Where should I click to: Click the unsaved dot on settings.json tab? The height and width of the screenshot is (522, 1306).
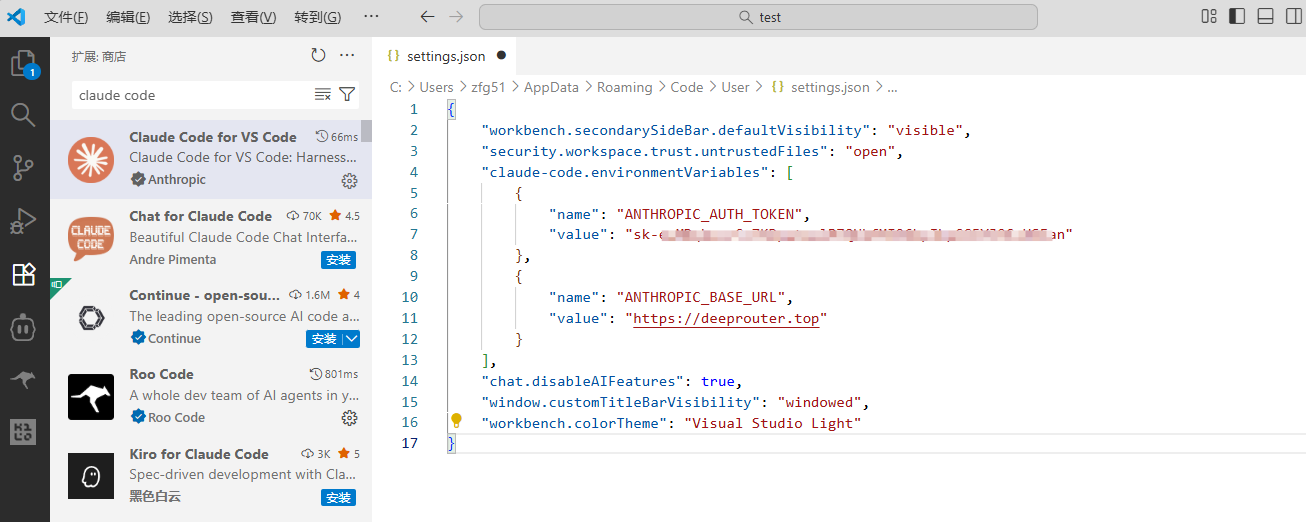tap(501, 56)
